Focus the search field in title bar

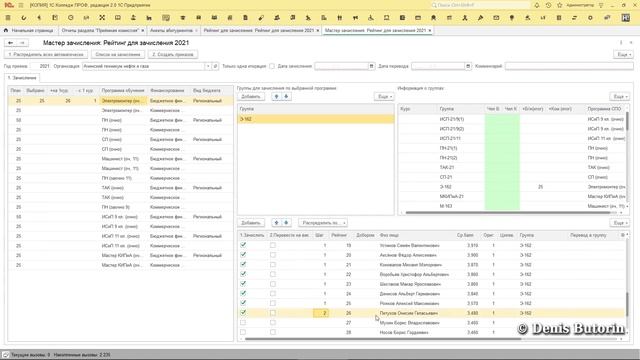[480, 5]
